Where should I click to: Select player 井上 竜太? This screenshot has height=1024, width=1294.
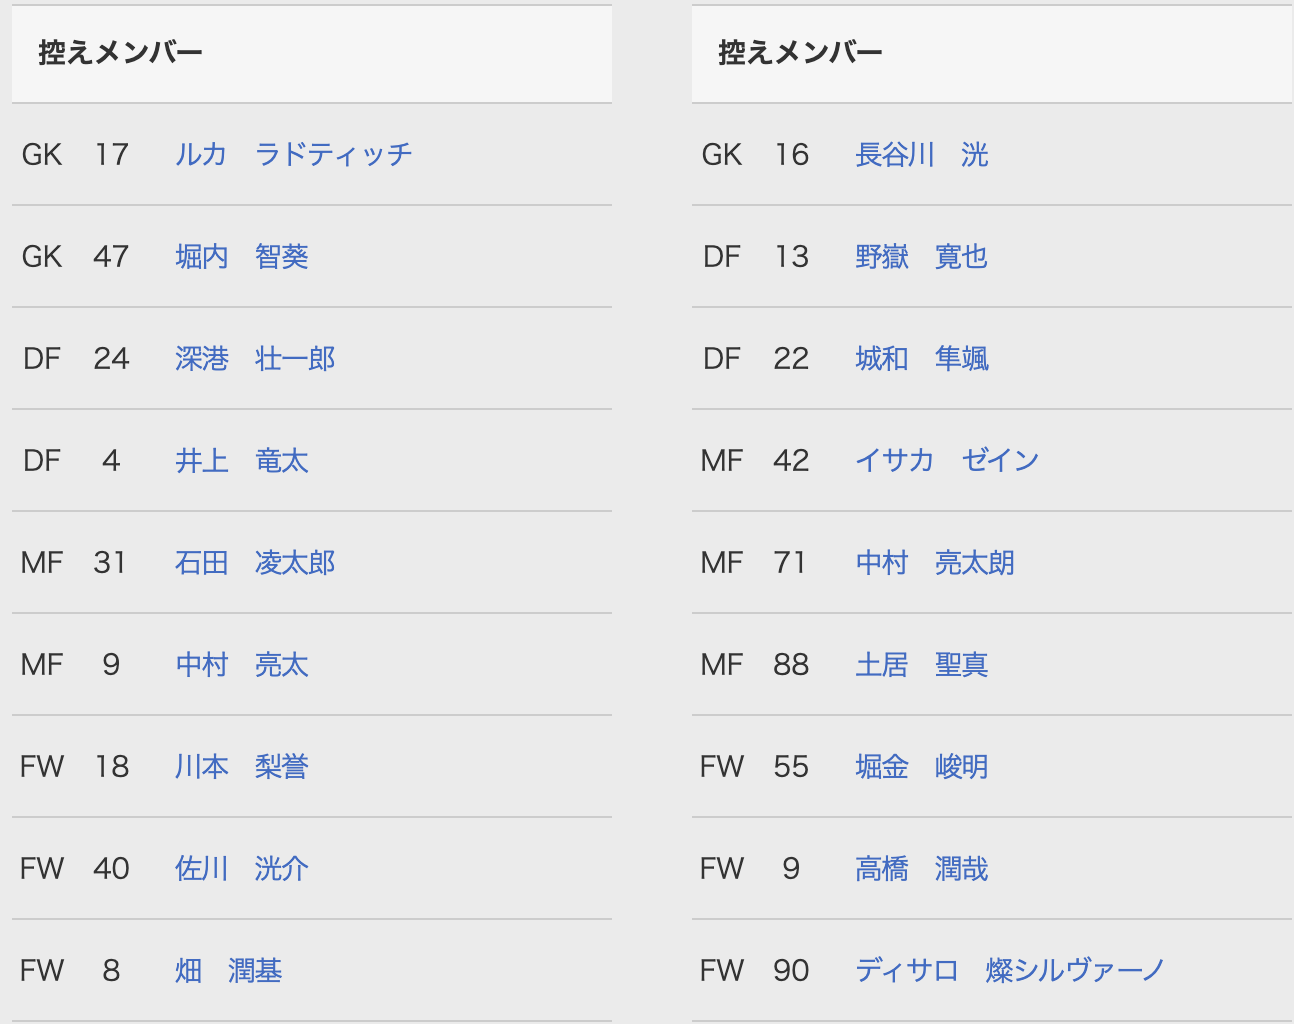(242, 461)
